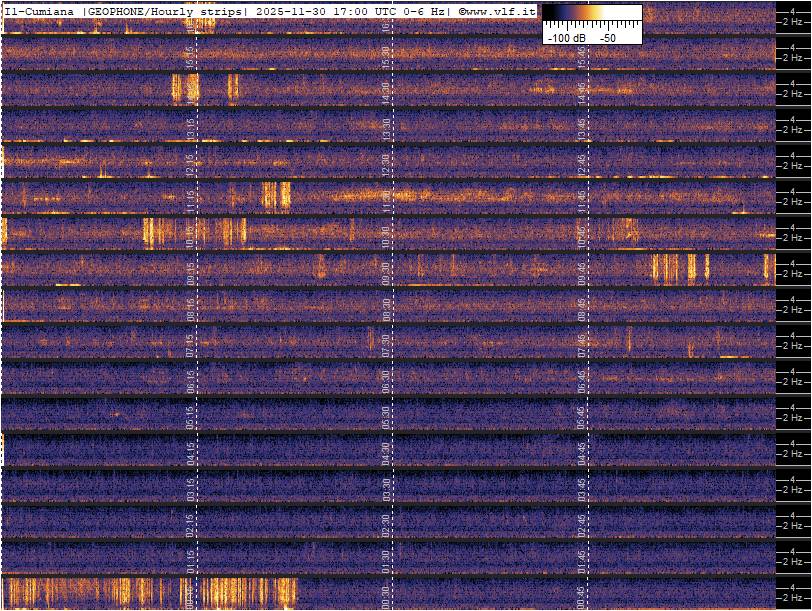Click the 09:45 time marker label

pos(582,272)
